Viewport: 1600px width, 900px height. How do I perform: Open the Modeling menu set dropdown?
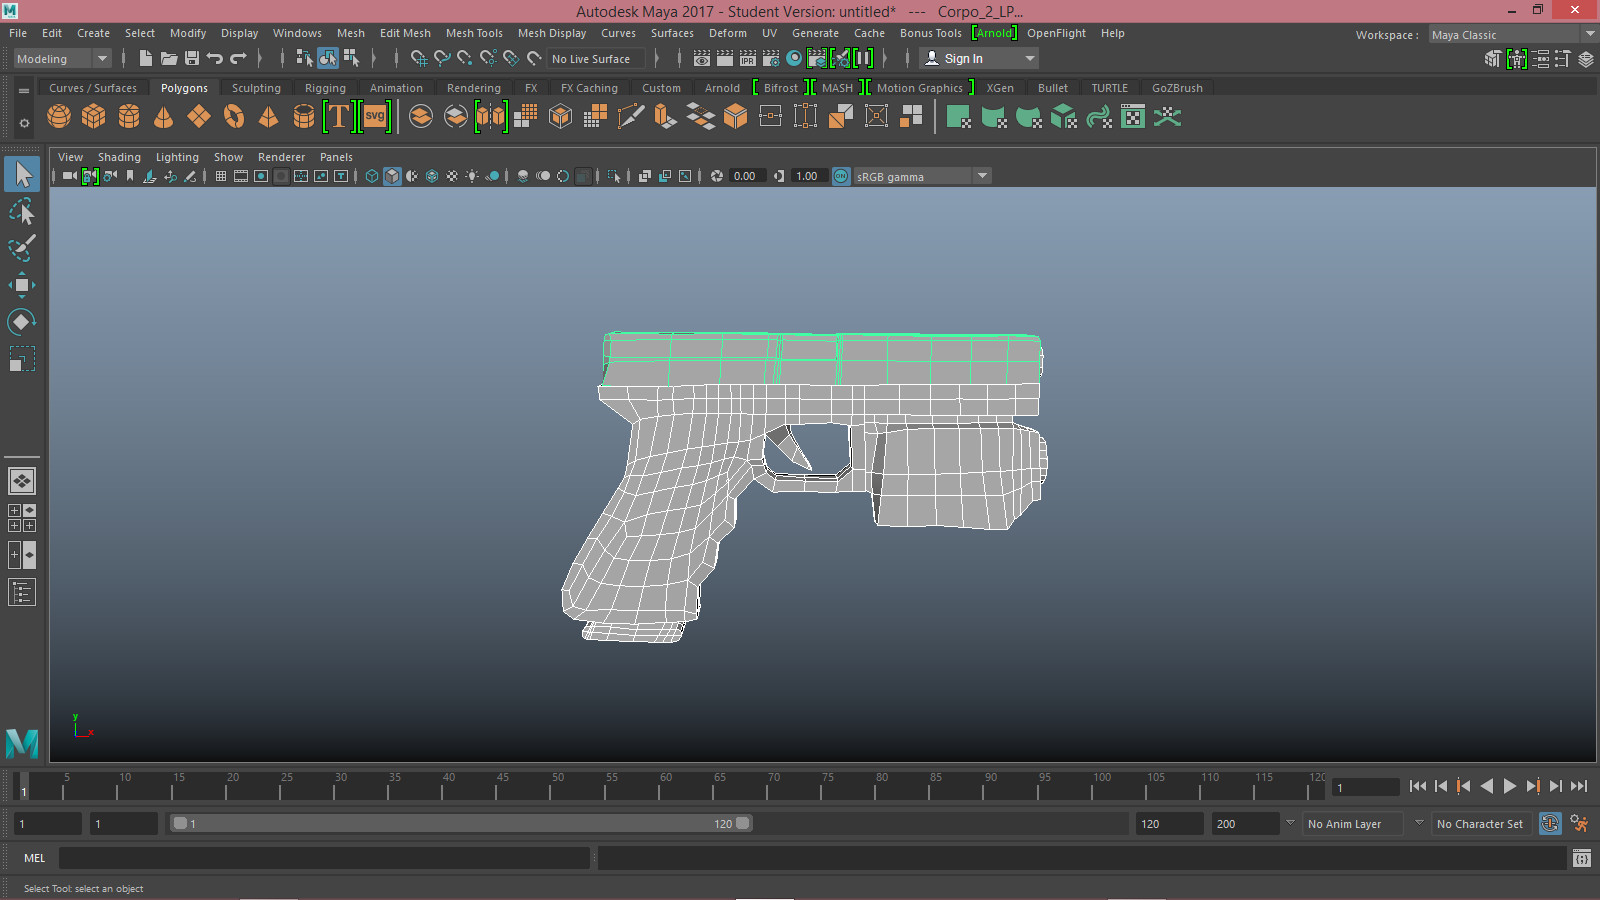click(102, 58)
